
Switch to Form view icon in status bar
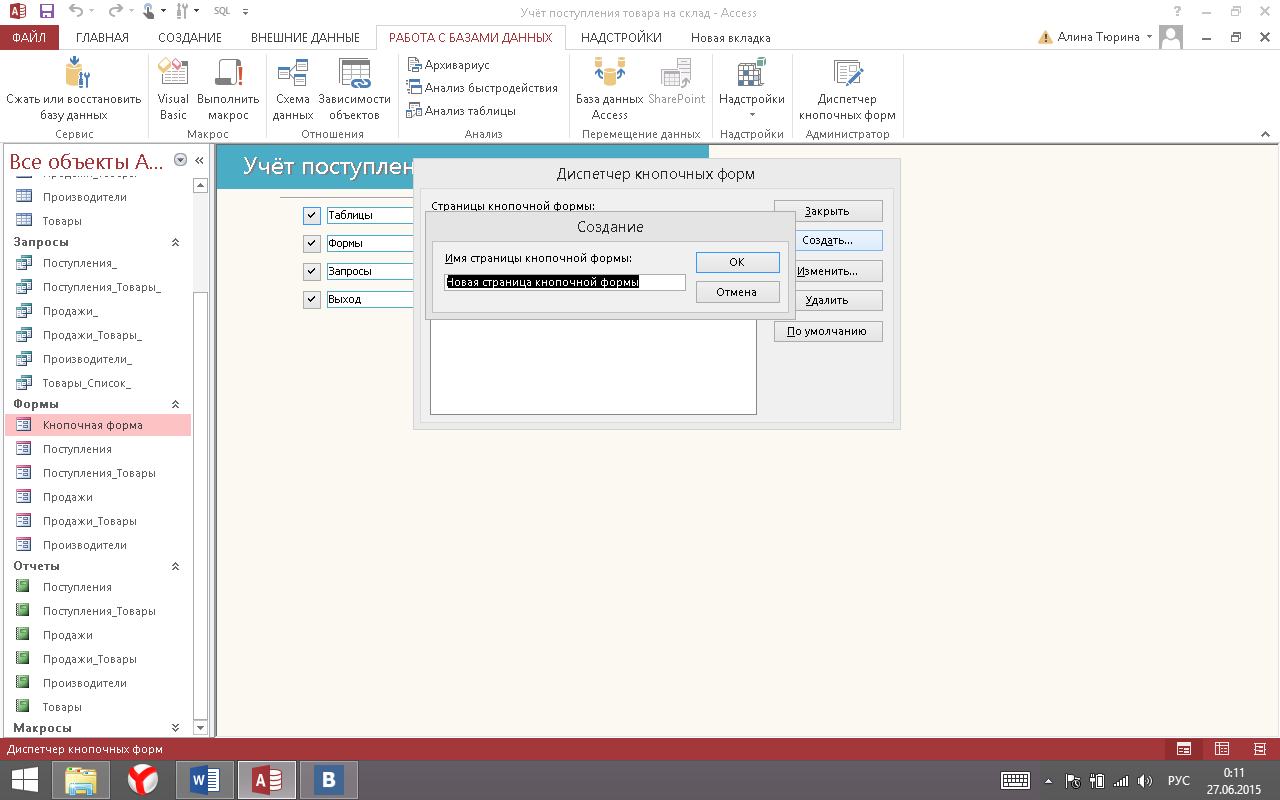pyautogui.click(x=1184, y=748)
